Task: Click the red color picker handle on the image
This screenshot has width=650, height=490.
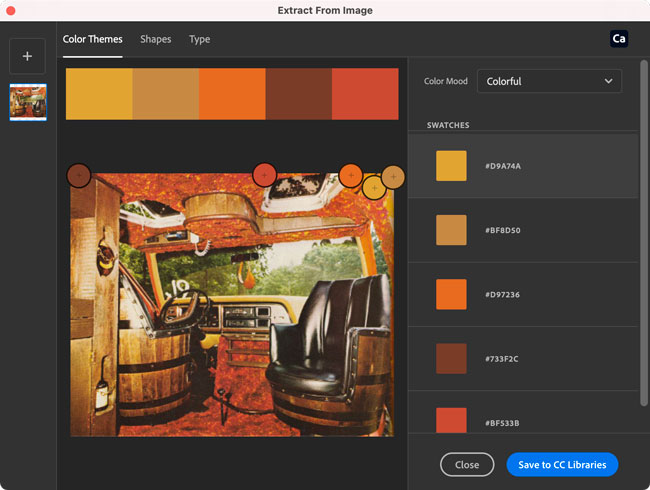Action: pos(264,175)
